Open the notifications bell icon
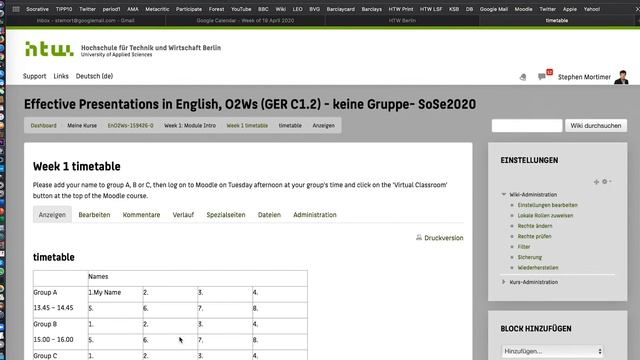This screenshot has width=640, height=360. (x=523, y=77)
